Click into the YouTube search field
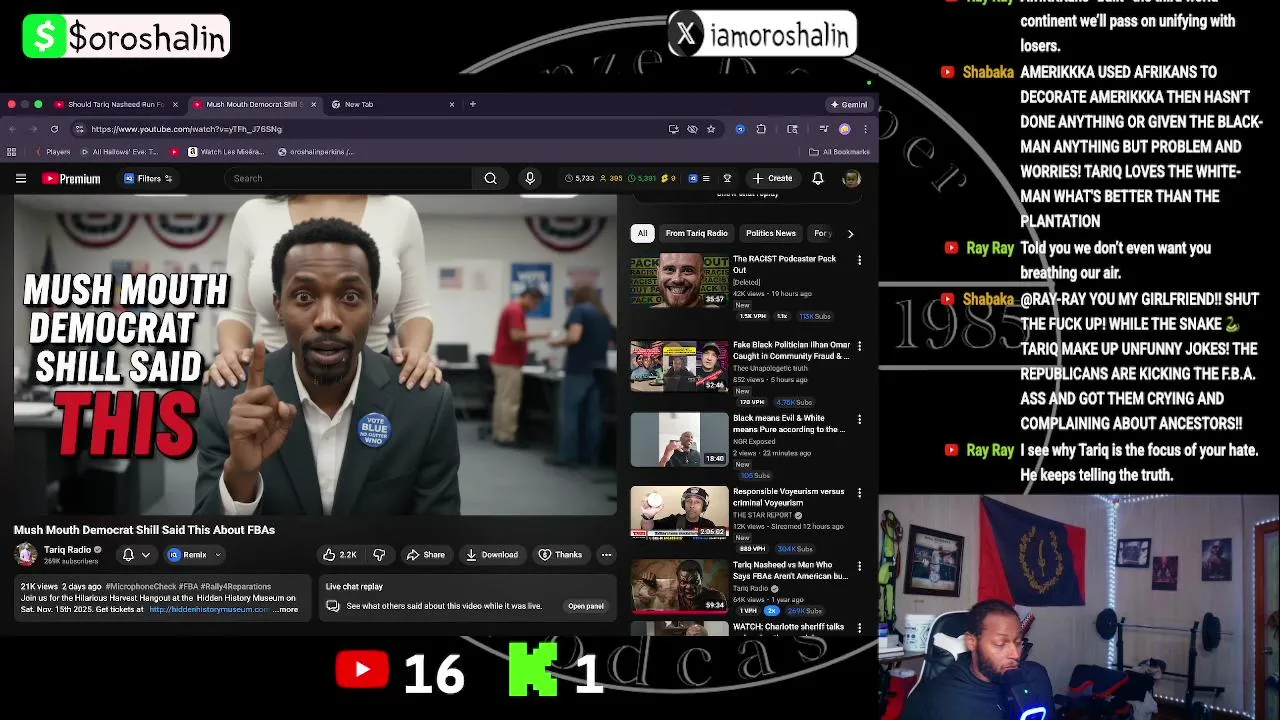This screenshot has height=720, width=1280. (347, 178)
